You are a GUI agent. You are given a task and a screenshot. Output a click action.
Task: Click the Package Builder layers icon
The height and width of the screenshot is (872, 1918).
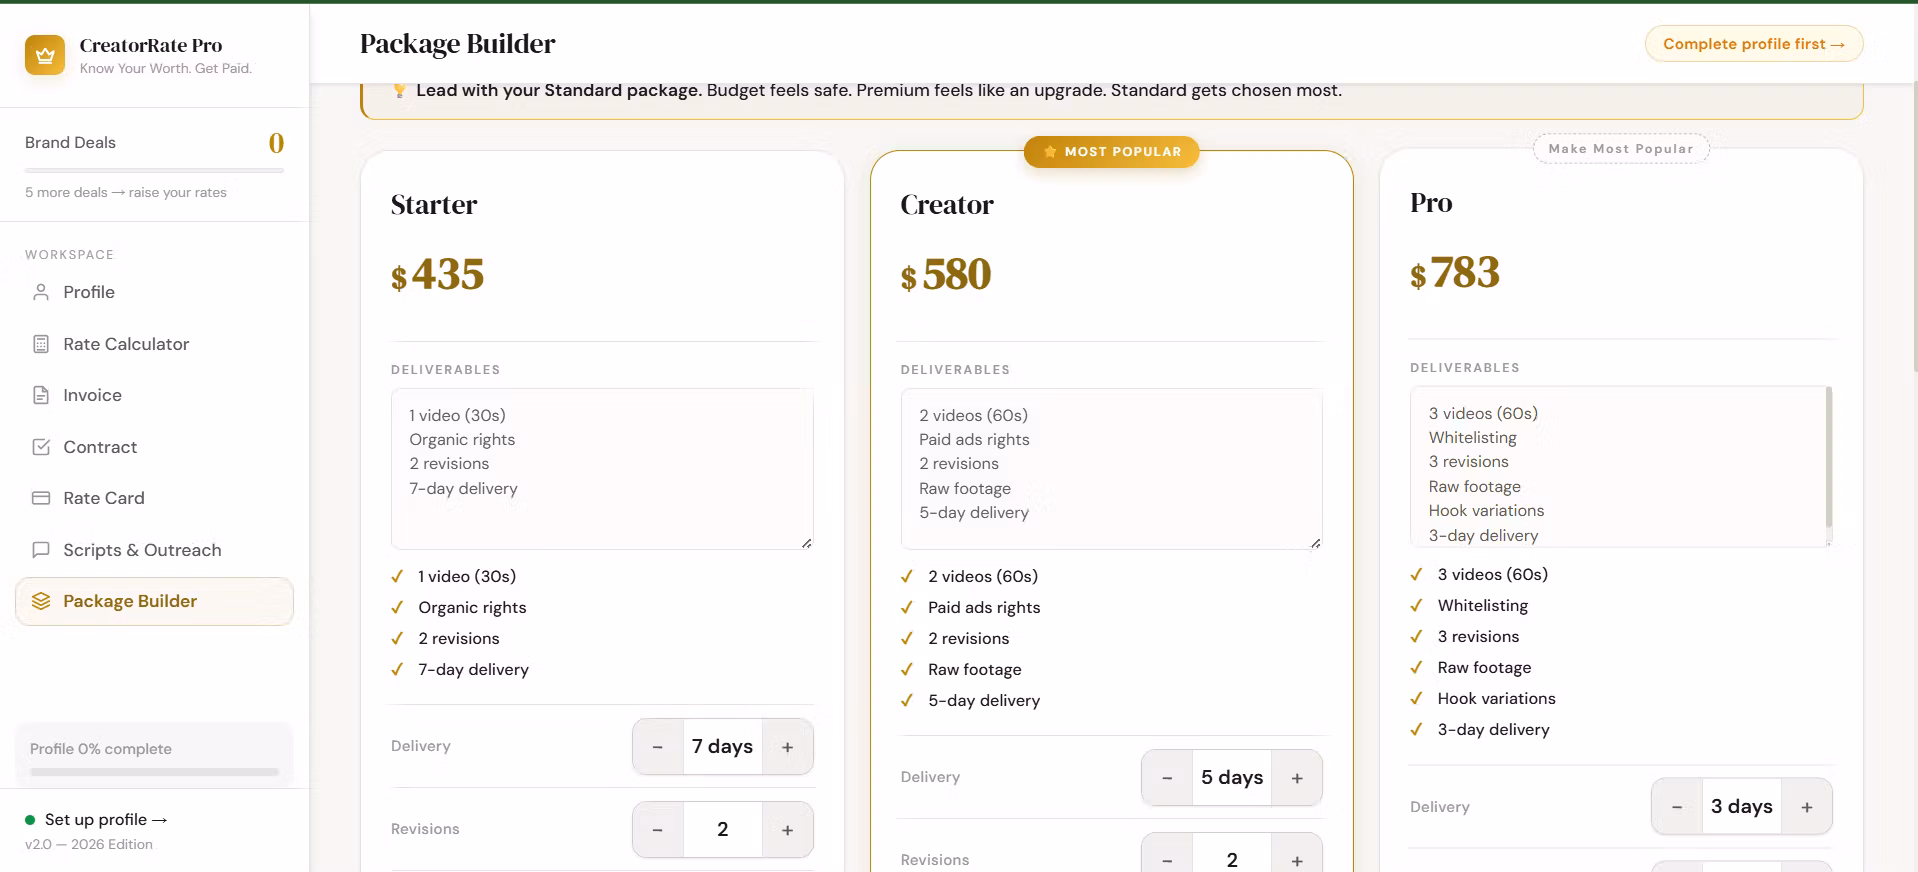click(x=41, y=601)
